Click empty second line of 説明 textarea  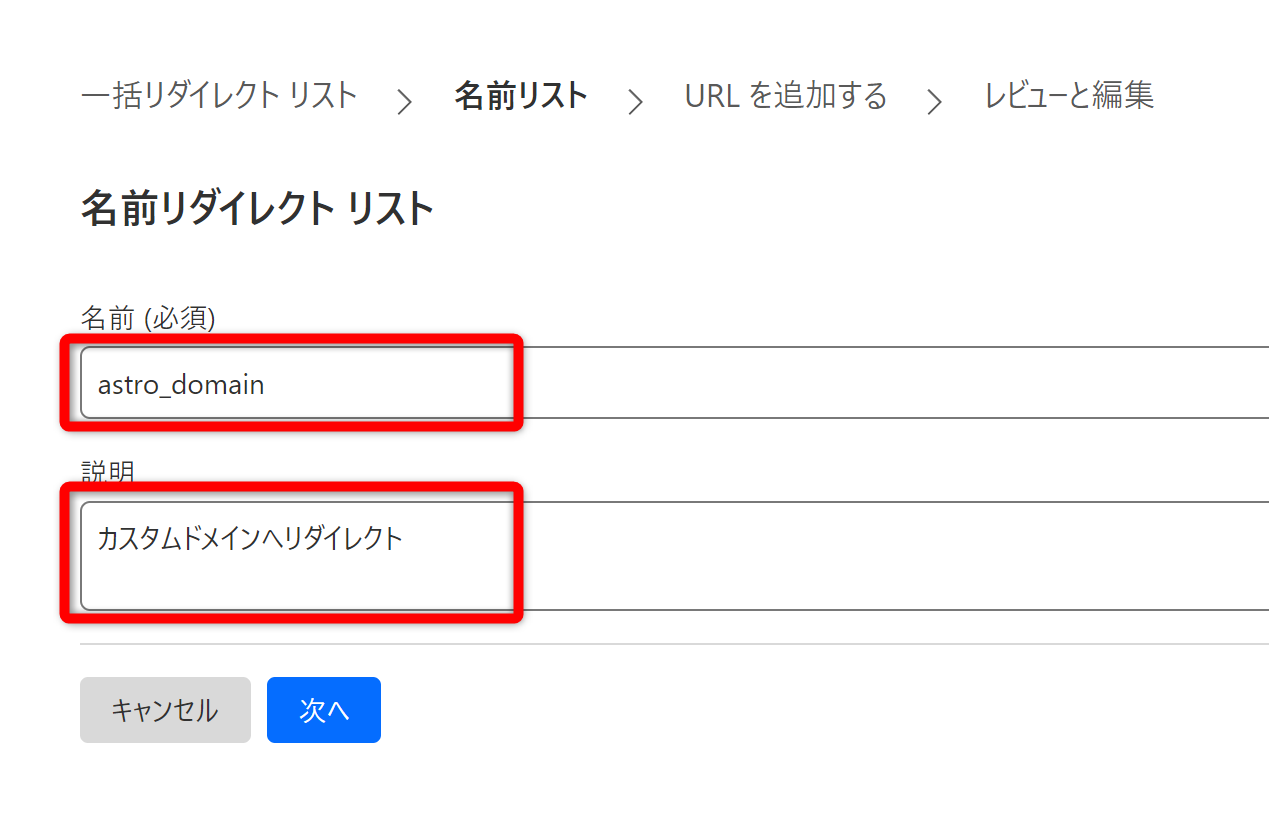point(300,582)
